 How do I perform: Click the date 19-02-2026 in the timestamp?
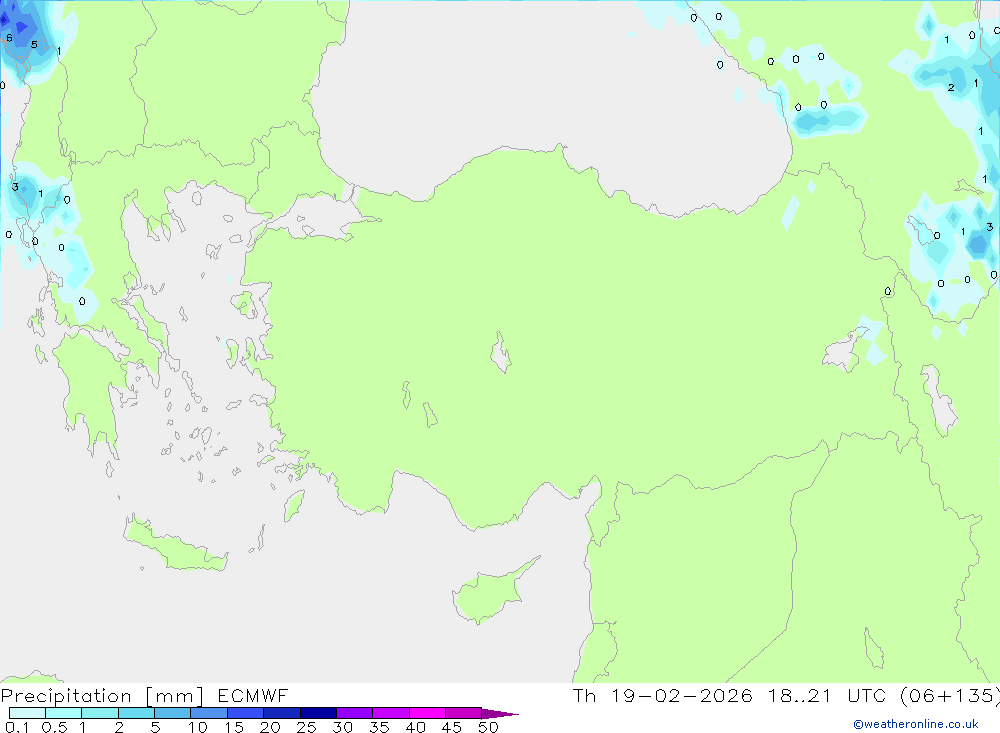pos(682,695)
